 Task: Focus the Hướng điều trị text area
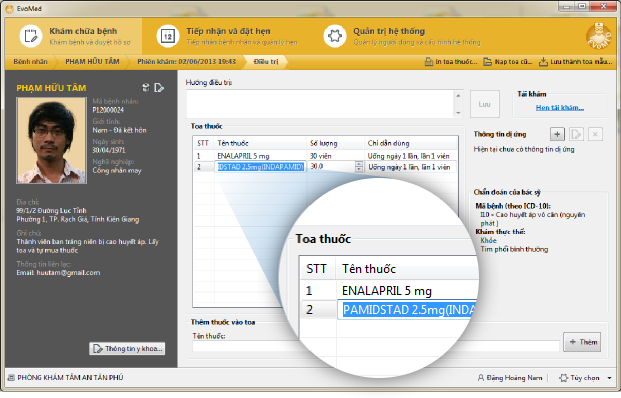pyautogui.click(x=320, y=104)
